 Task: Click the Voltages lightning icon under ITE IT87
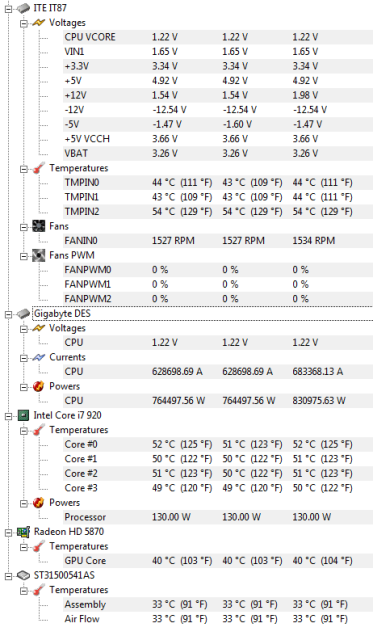tap(39, 23)
